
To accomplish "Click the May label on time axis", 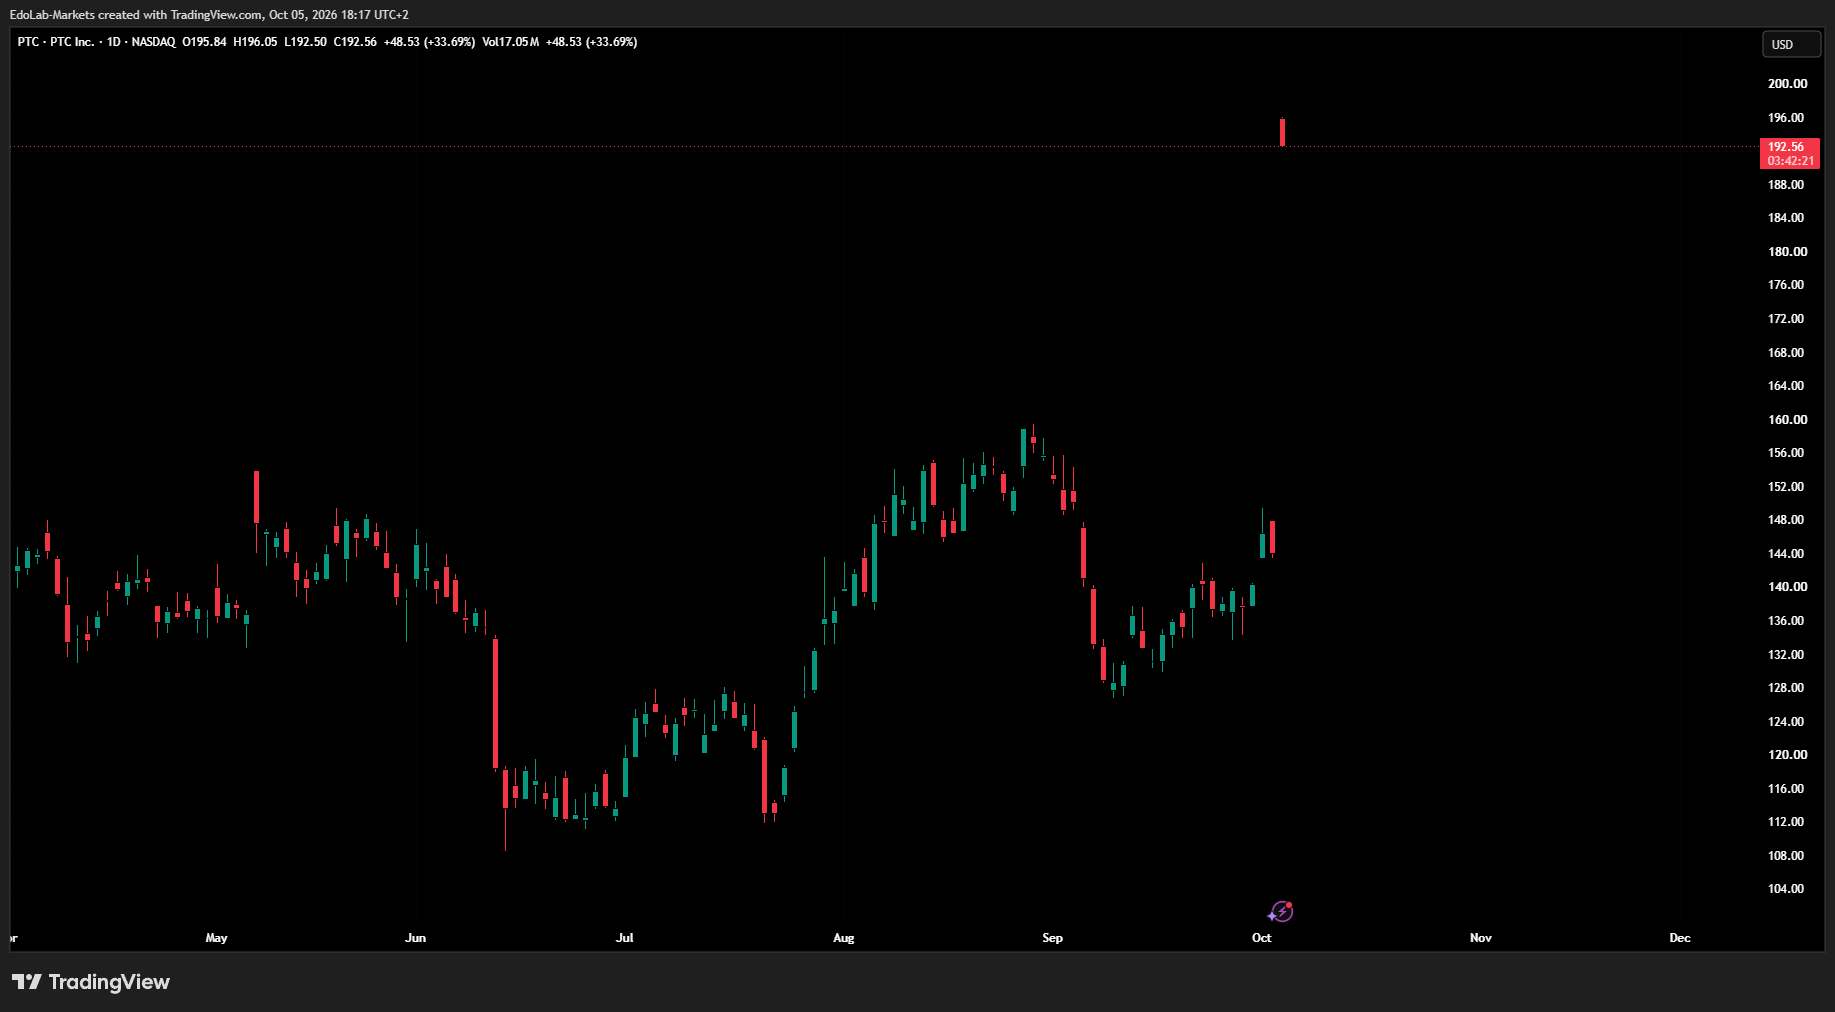I will tap(216, 938).
